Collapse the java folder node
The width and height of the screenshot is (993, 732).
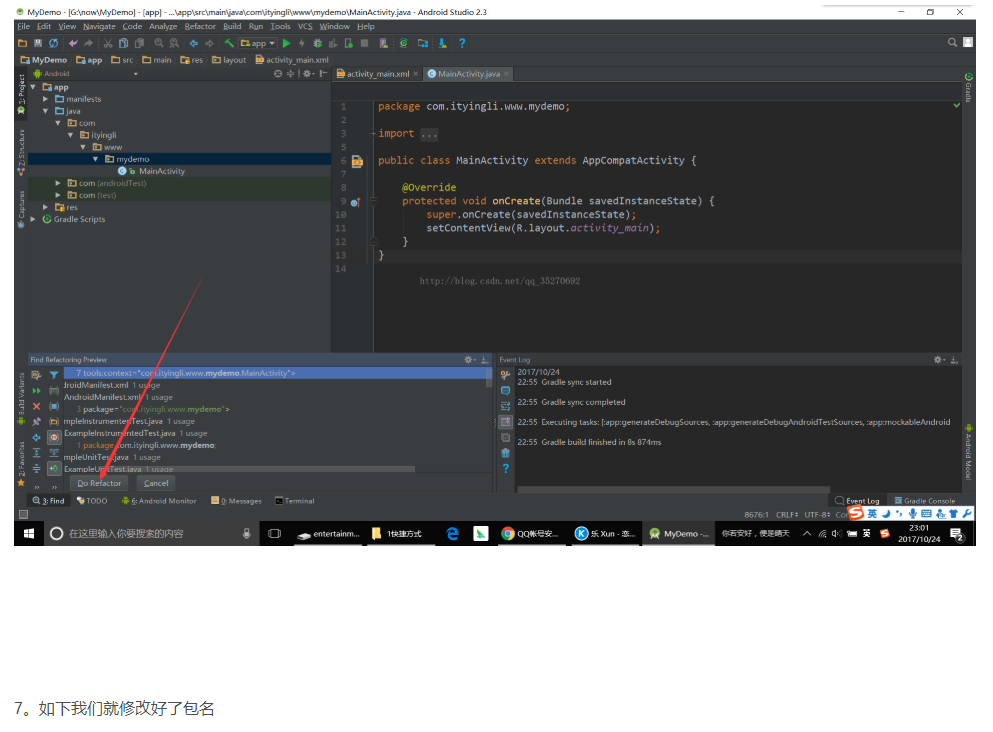click(46, 111)
